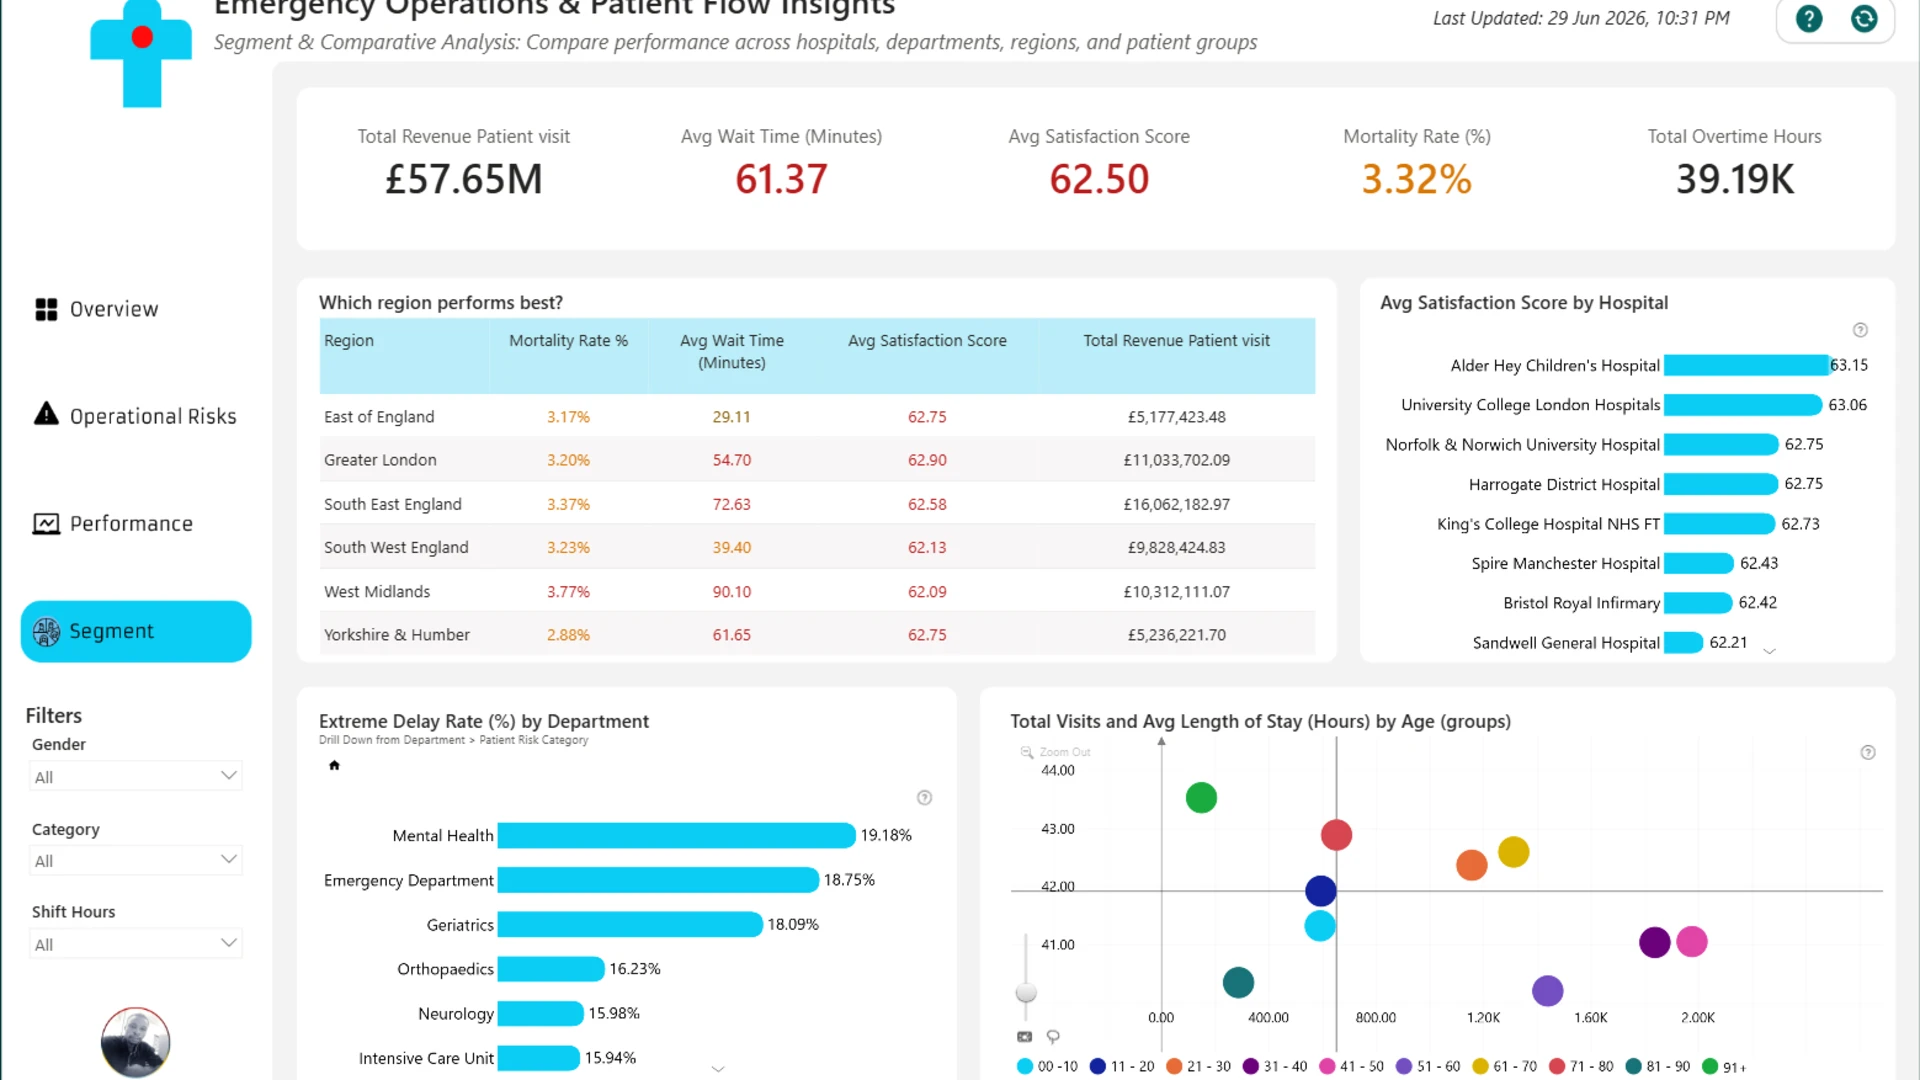Click the rectangle select icon below scatter chart
The image size is (1920, 1080).
pyautogui.click(x=1024, y=1037)
